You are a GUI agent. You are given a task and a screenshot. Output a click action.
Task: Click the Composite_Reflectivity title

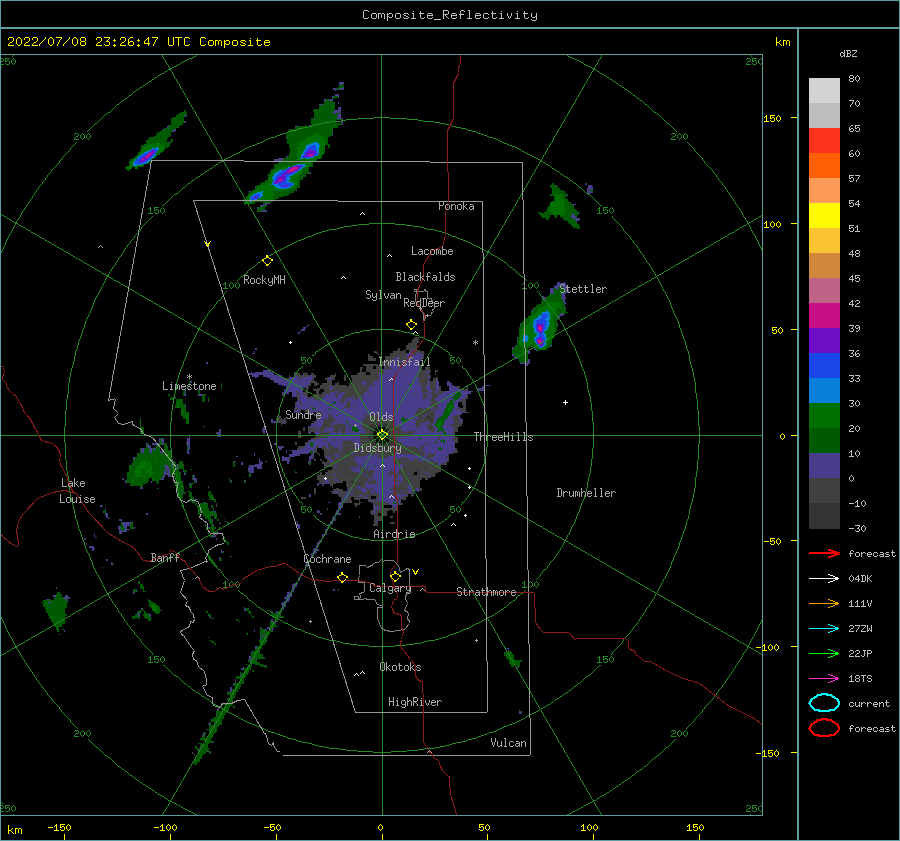(449, 15)
